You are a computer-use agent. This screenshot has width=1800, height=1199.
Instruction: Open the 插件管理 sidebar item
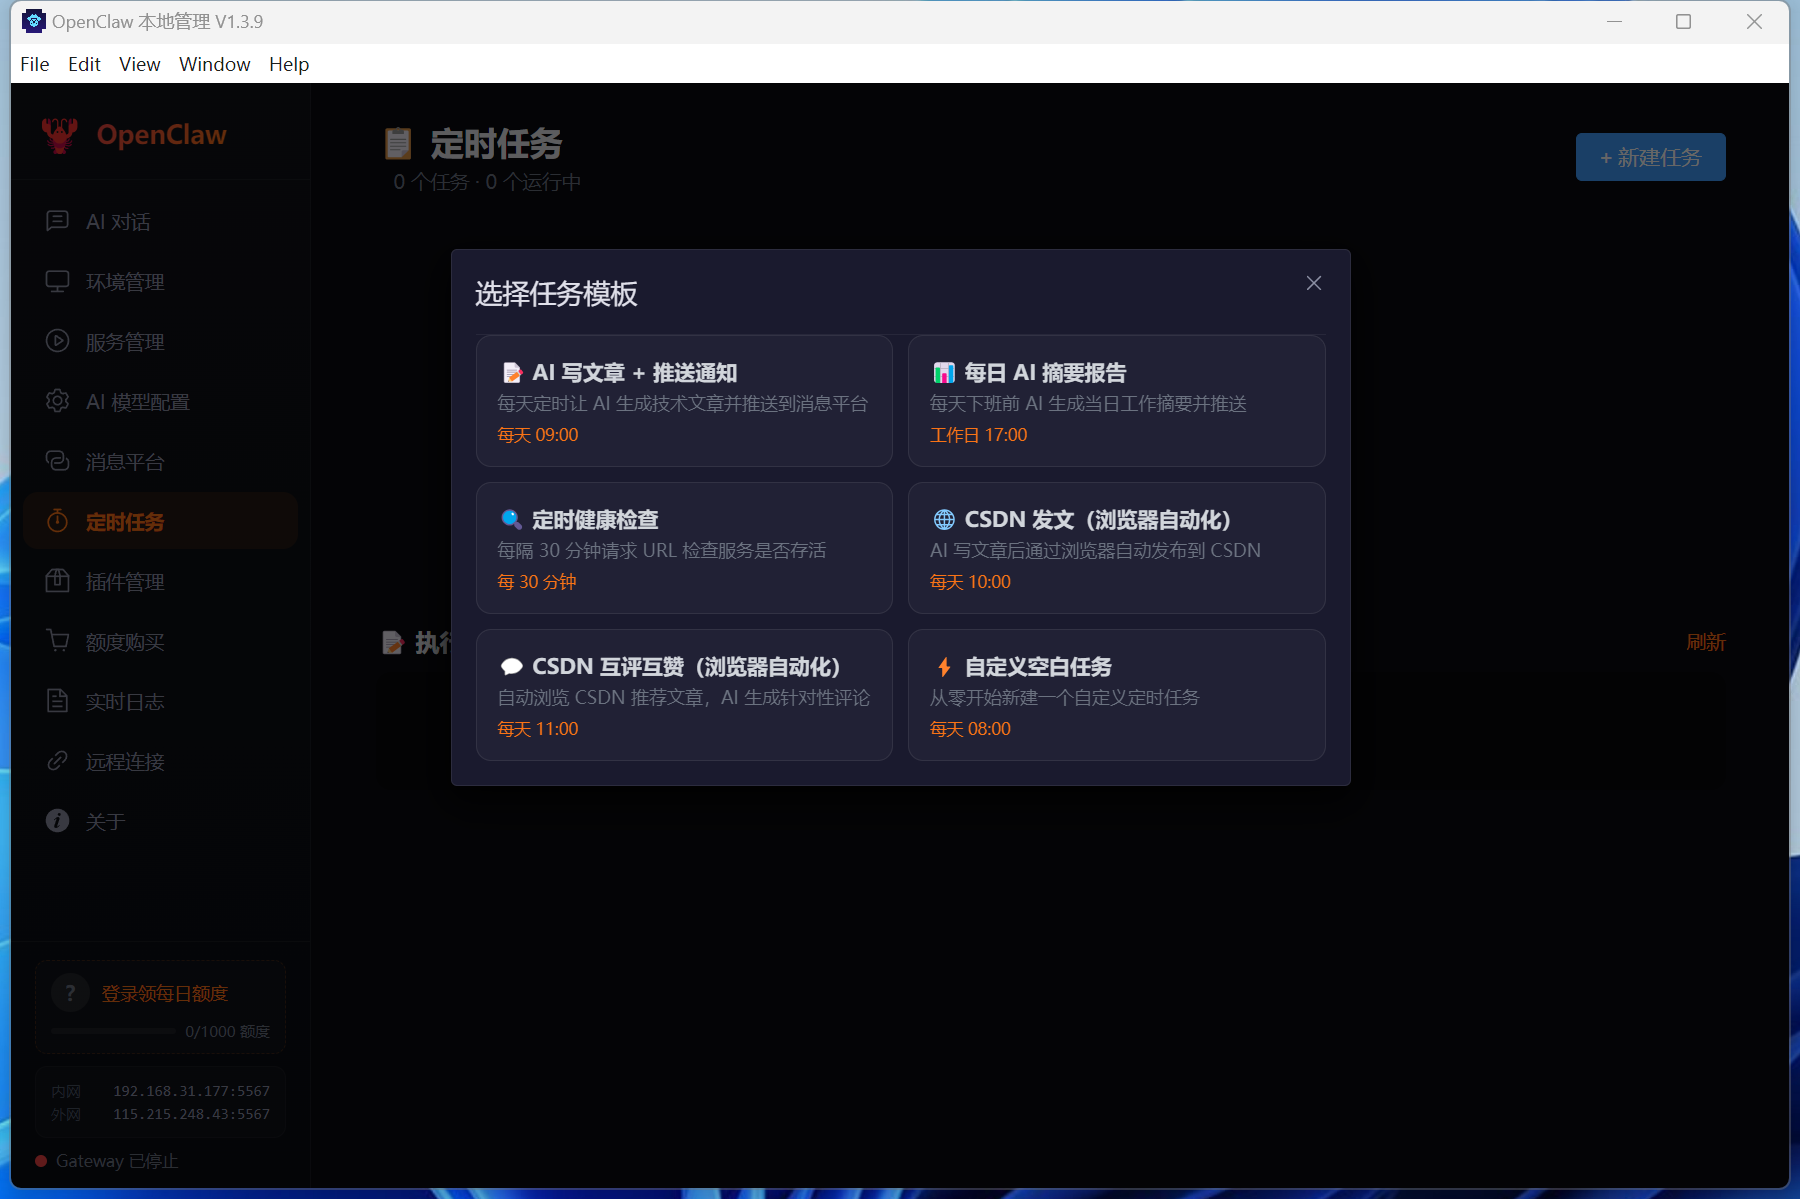[x=124, y=582]
